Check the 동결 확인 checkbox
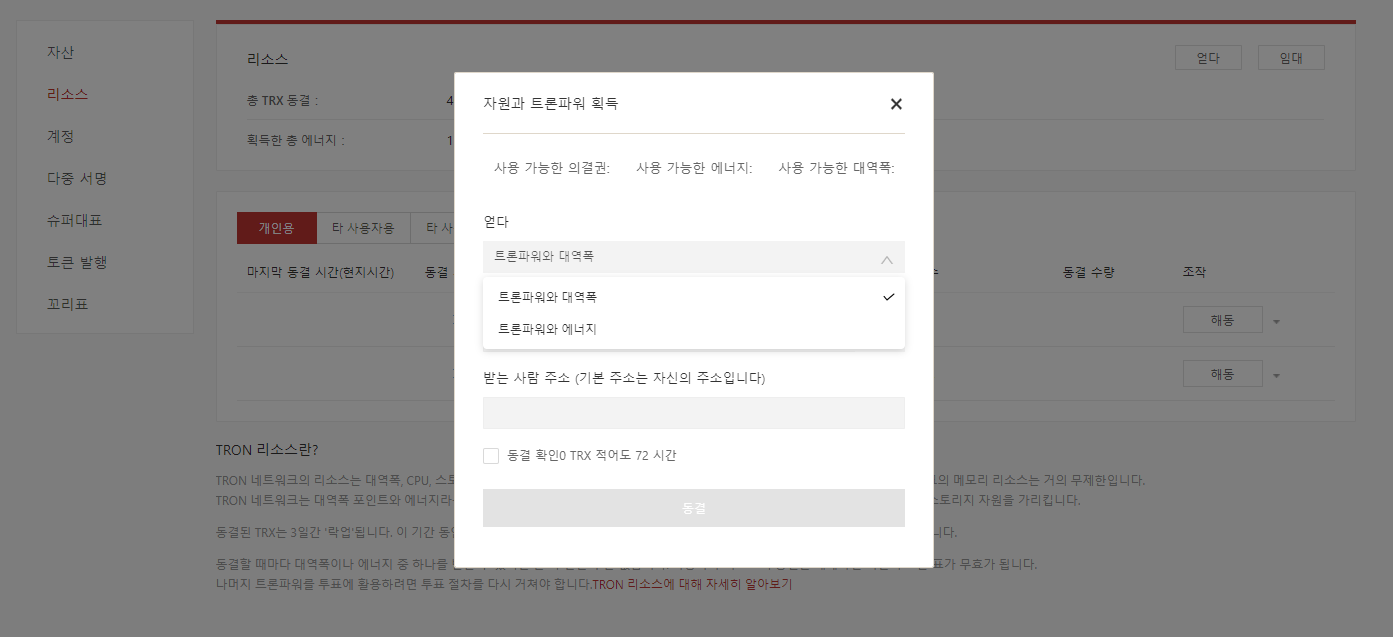This screenshot has height=637, width=1393. (x=491, y=456)
